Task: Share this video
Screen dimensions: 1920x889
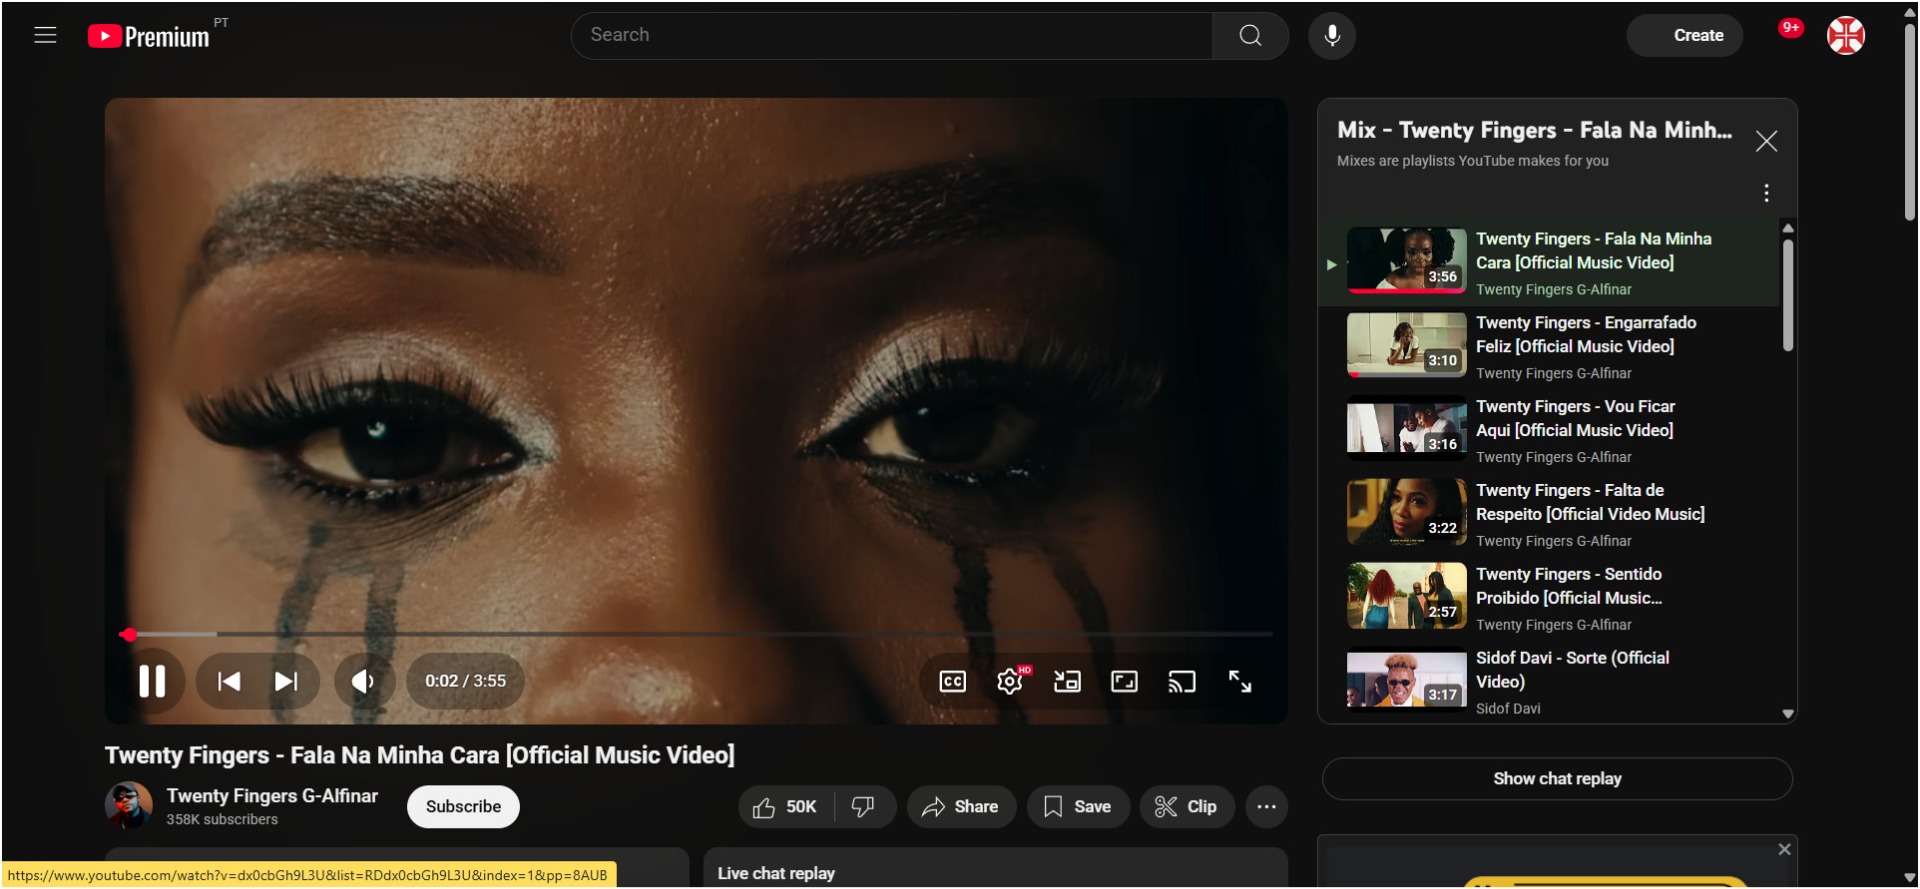Action: tap(961, 807)
